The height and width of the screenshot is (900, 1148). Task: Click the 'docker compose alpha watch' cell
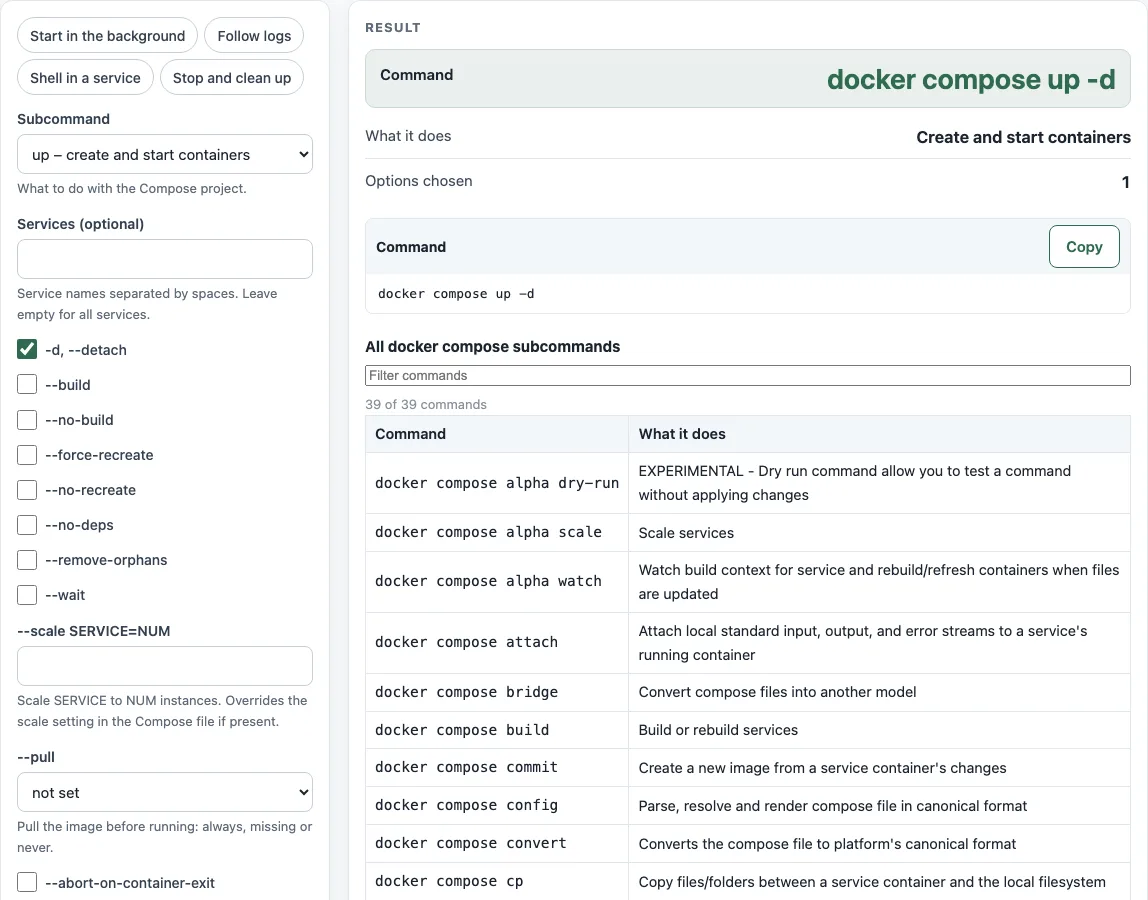(496, 581)
